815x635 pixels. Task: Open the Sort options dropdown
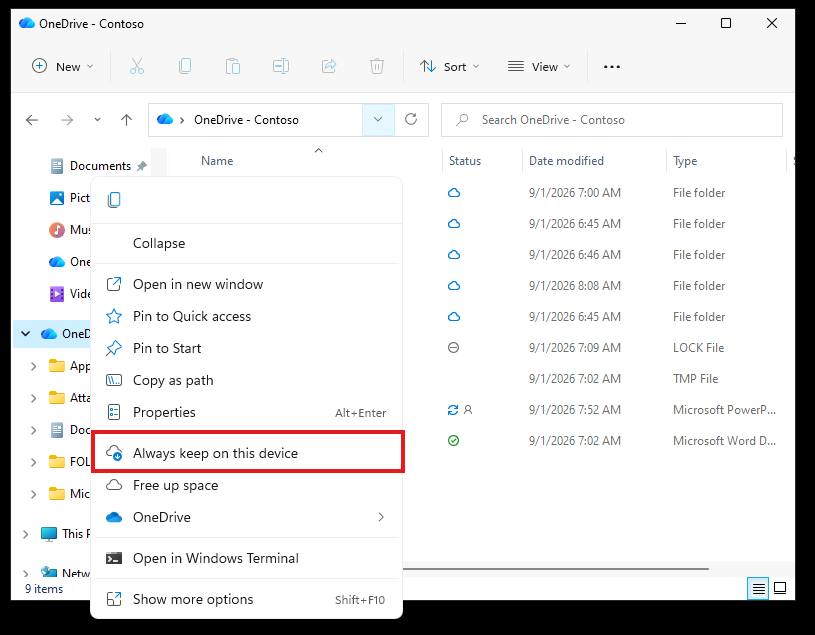pyautogui.click(x=450, y=67)
